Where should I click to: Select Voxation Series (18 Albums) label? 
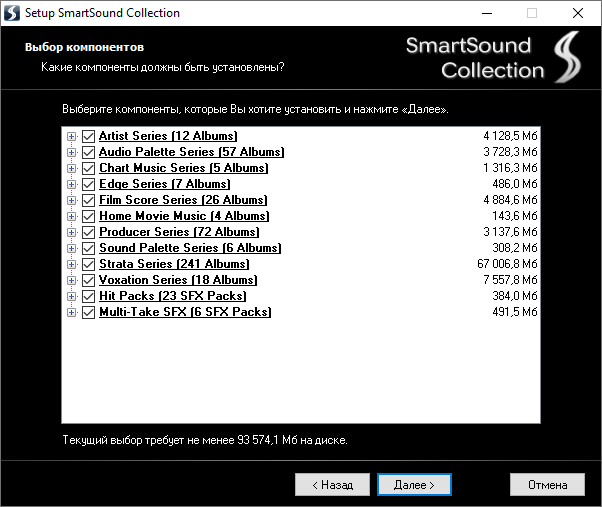point(178,280)
